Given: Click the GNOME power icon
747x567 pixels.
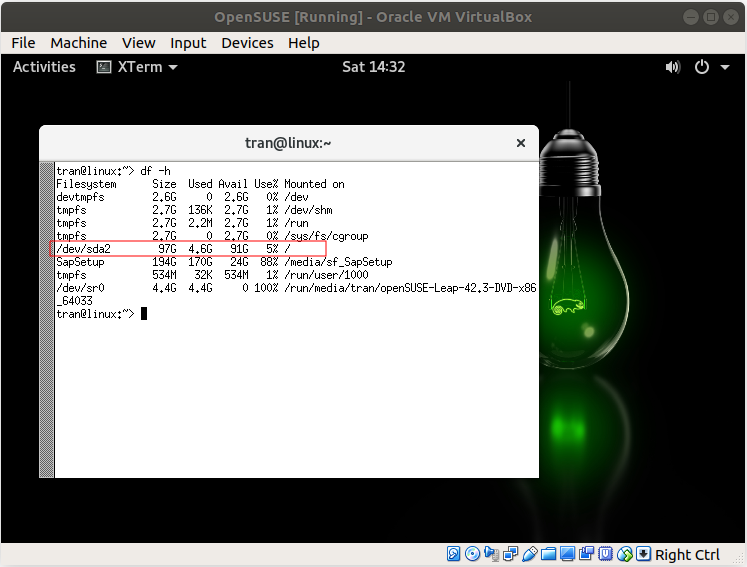Looking at the screenshot, I should coord(702,67).
